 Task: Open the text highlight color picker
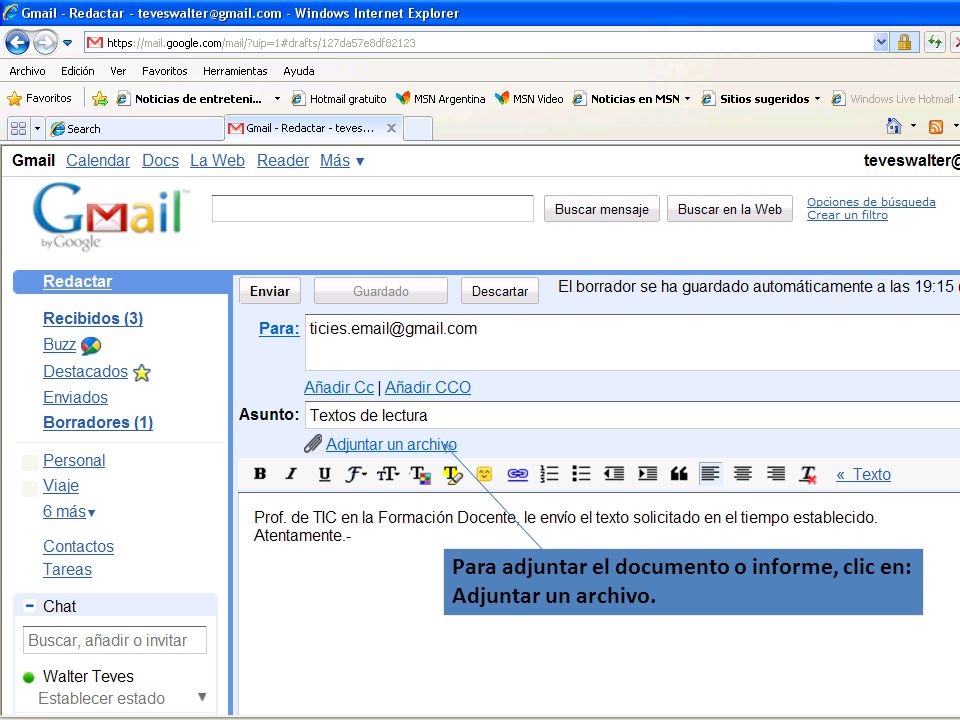click(453, 474)
